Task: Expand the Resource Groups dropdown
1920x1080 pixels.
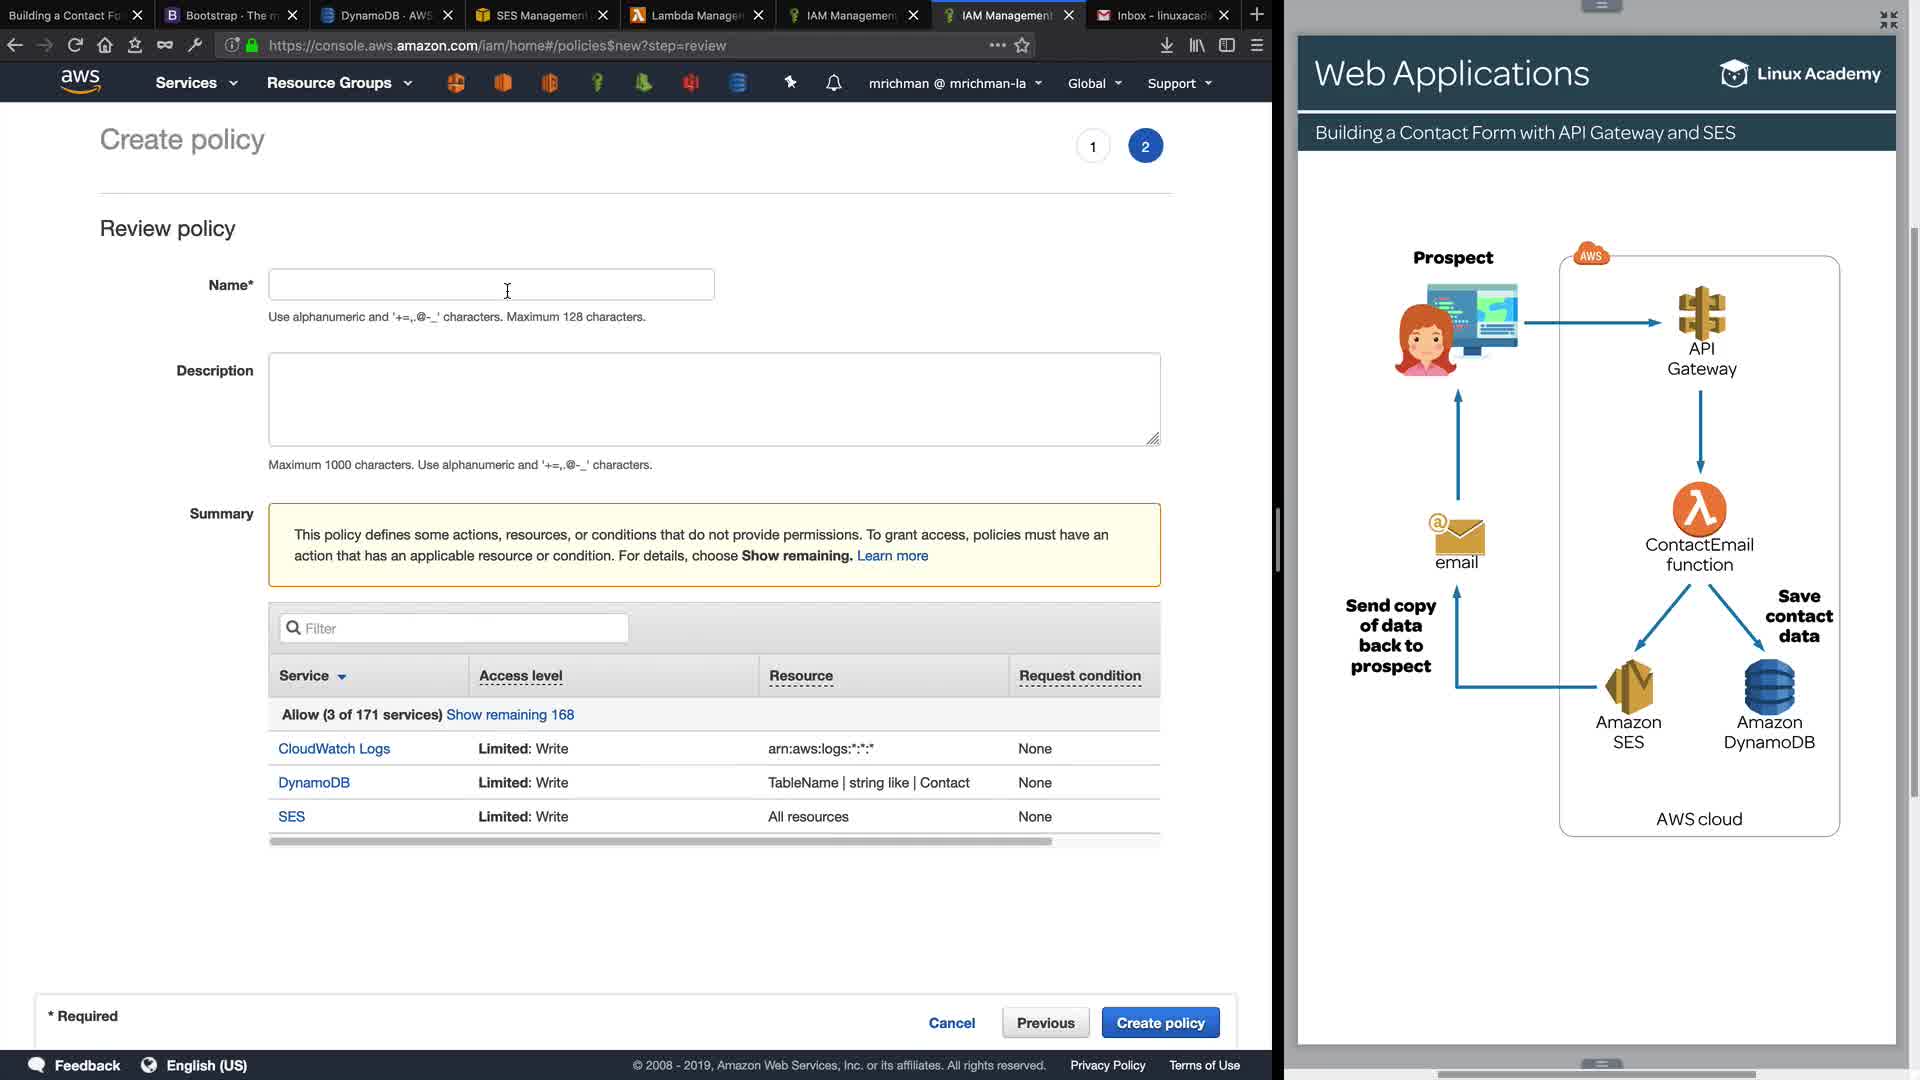Action: pos(339,83)
